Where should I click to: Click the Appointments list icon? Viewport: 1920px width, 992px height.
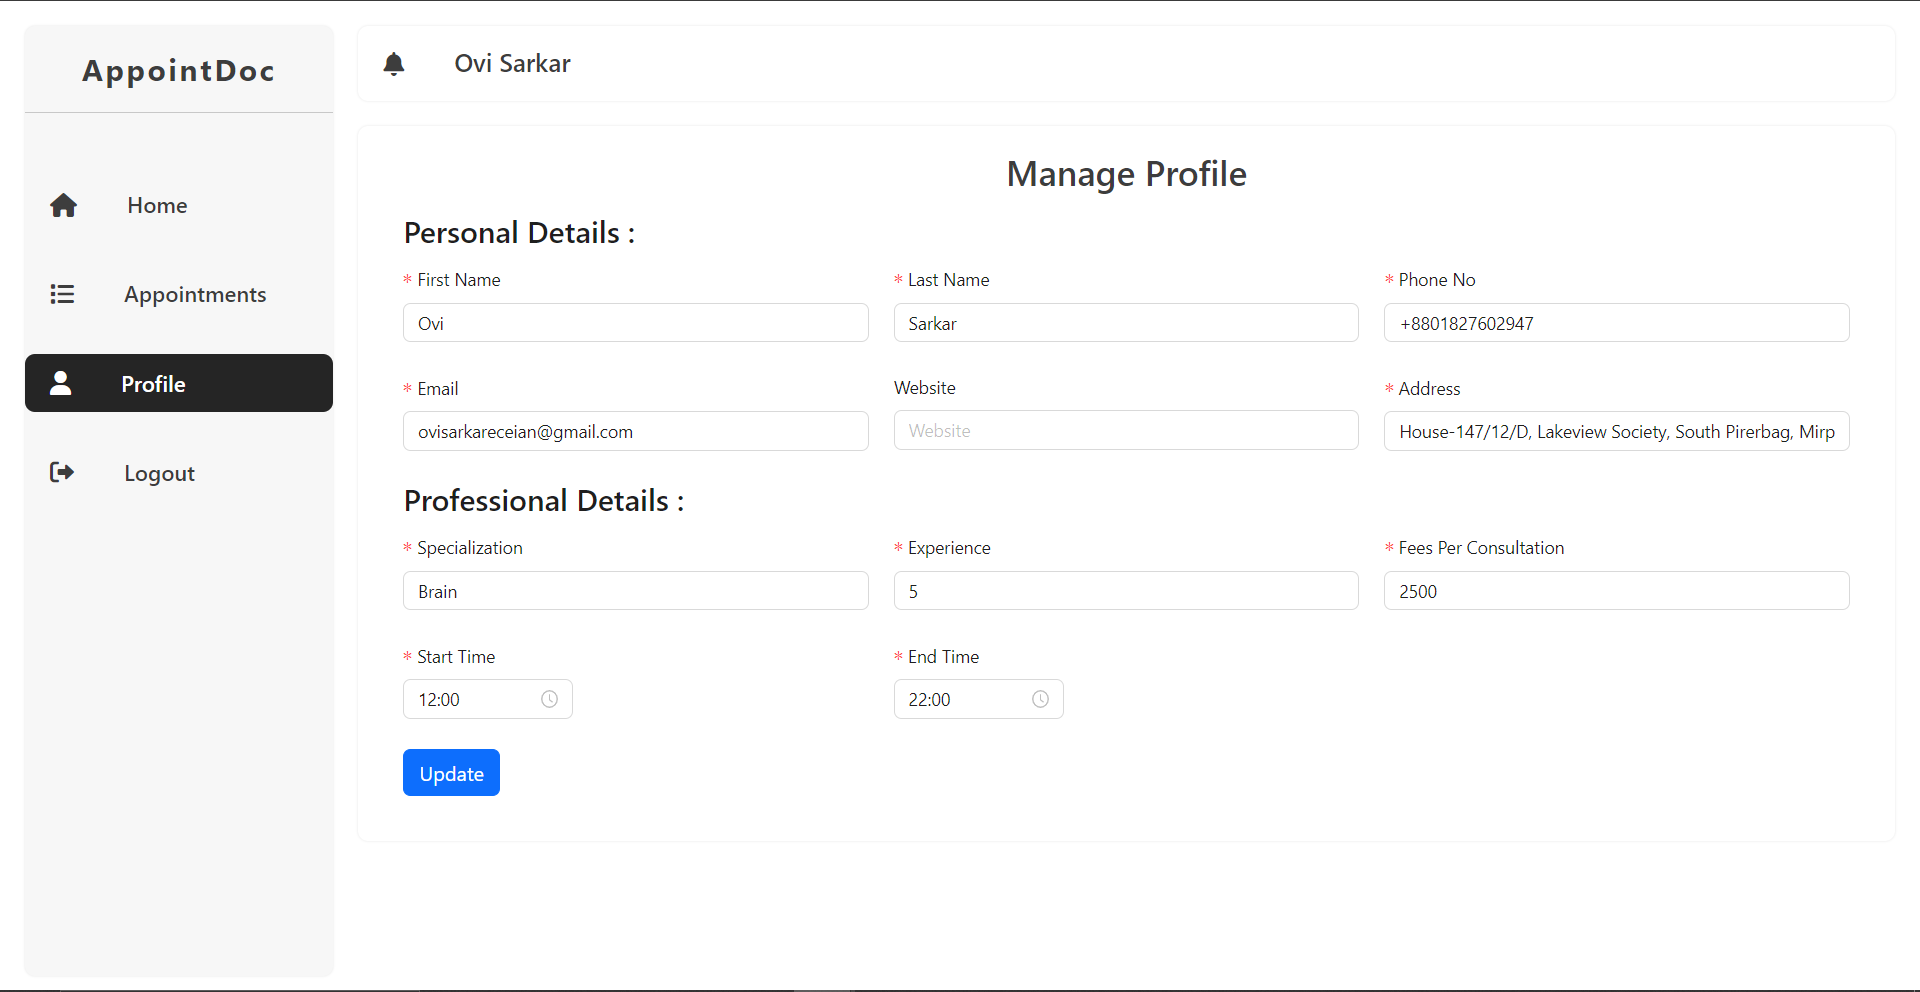tap(62, 294)
